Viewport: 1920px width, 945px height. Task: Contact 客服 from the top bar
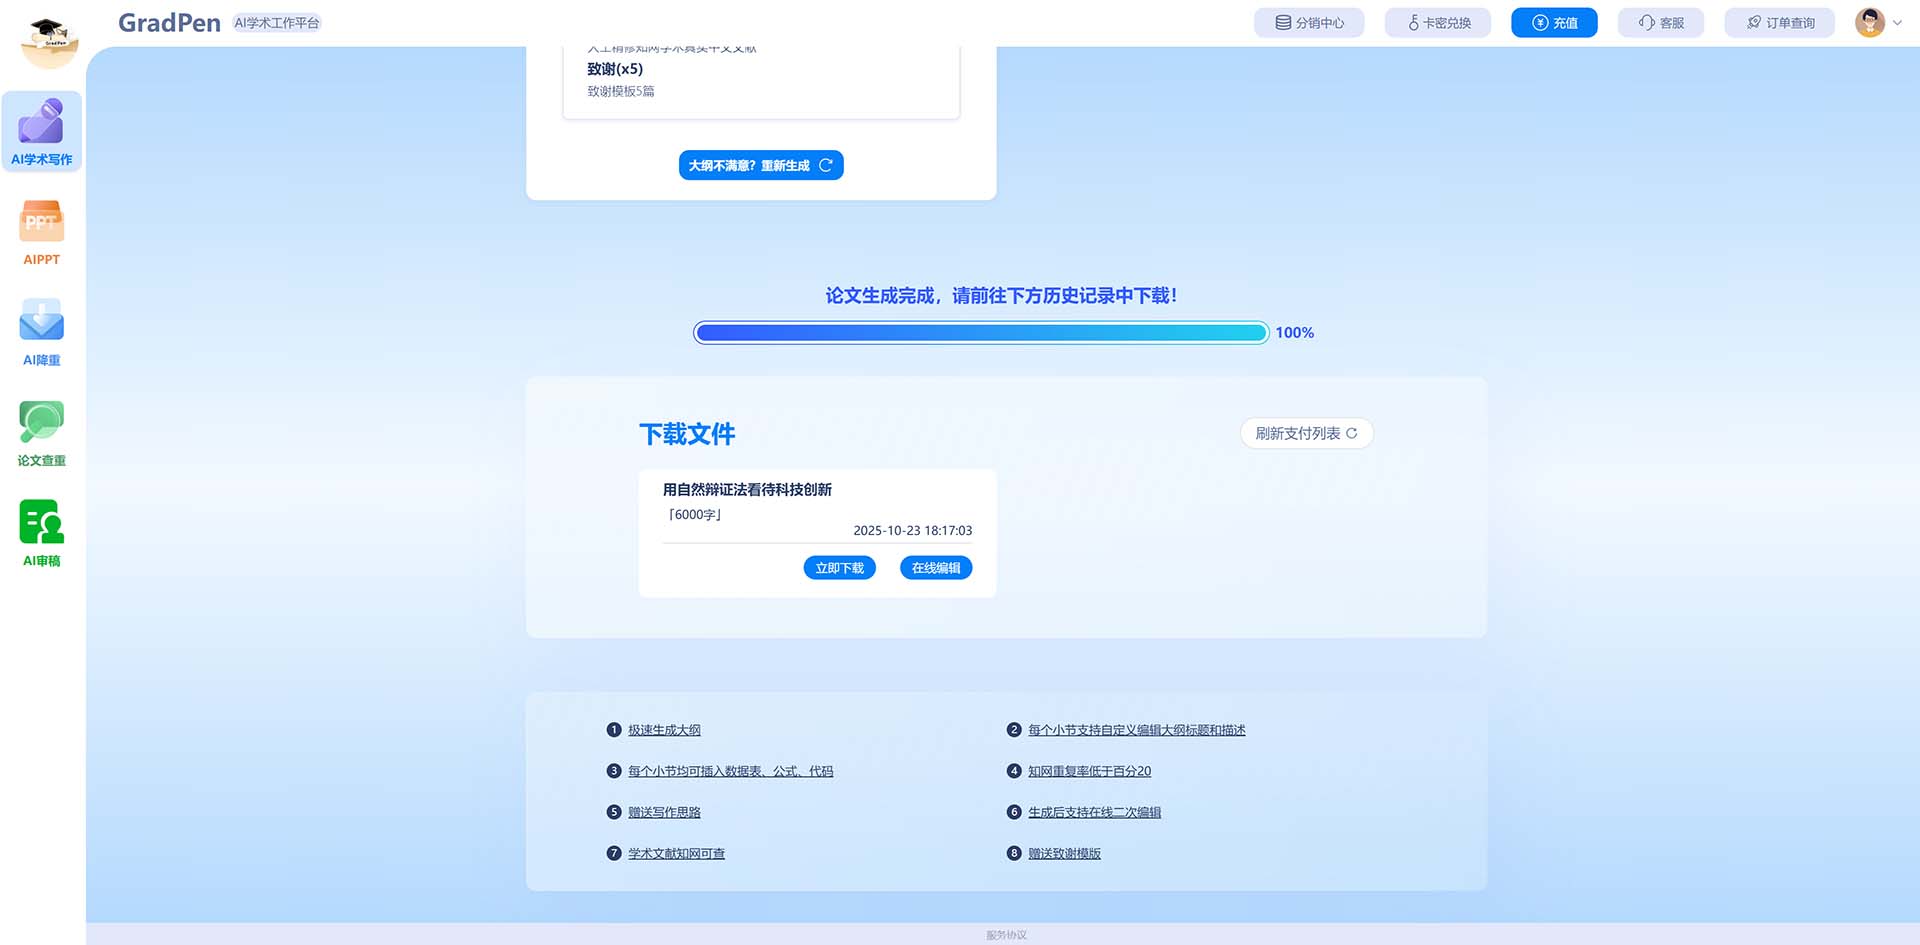[1660, 23]
